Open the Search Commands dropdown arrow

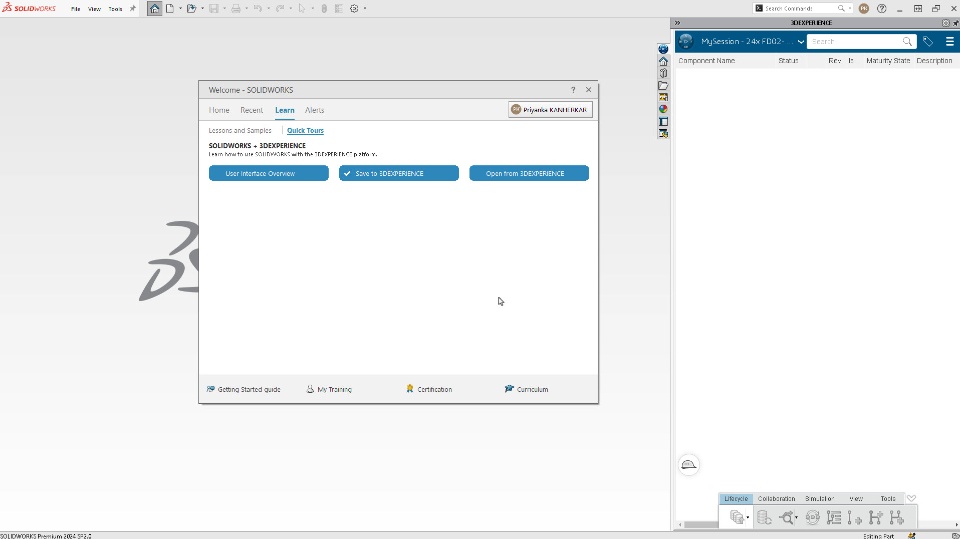click(850, 9)
